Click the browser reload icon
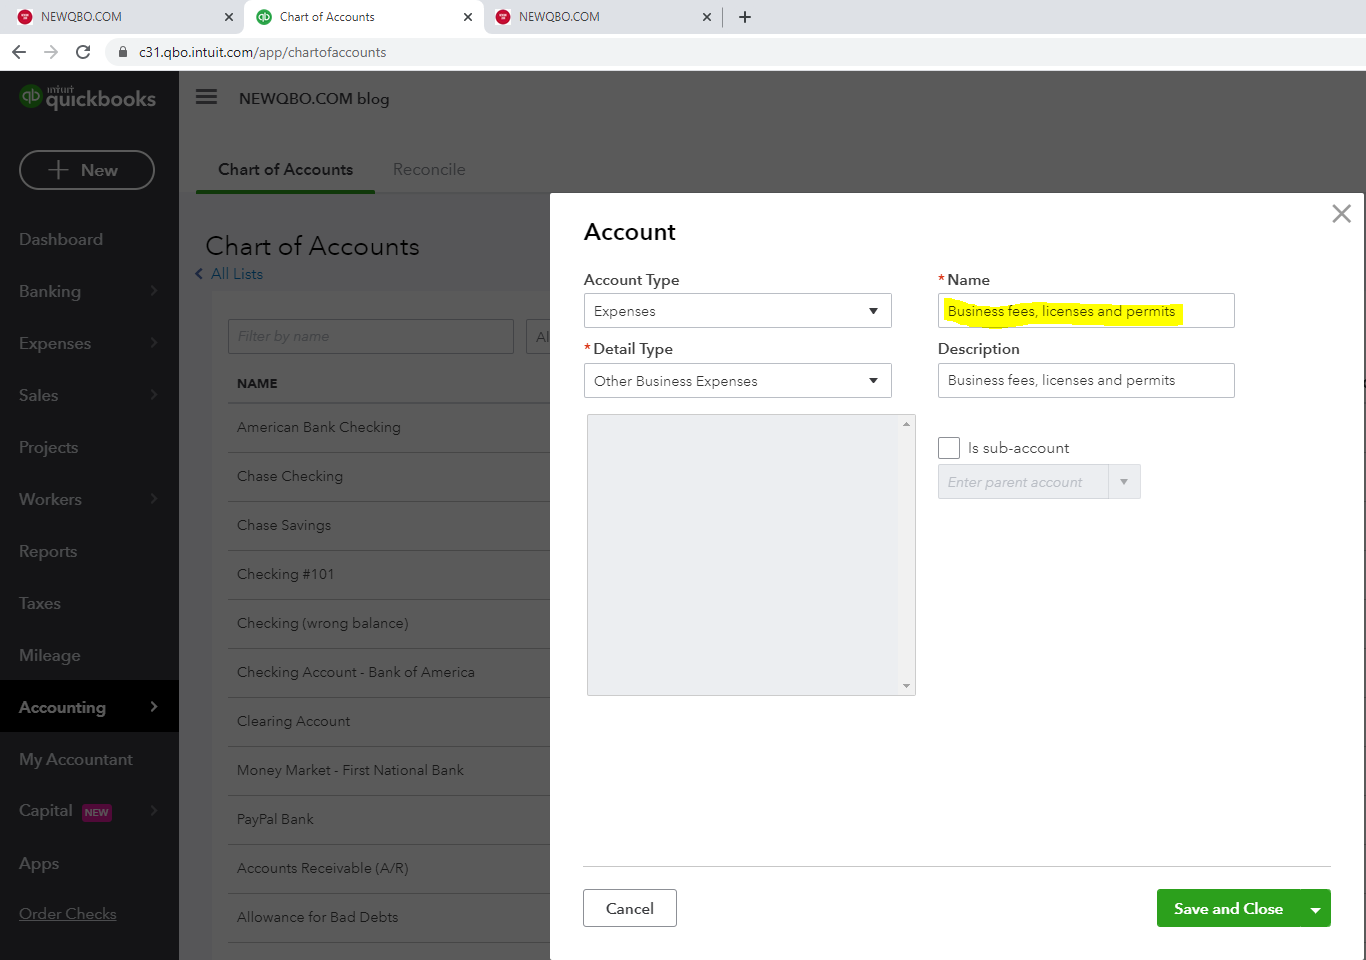Image resolution: width=1366 pixels, height=960 pixels. (83, 52)
